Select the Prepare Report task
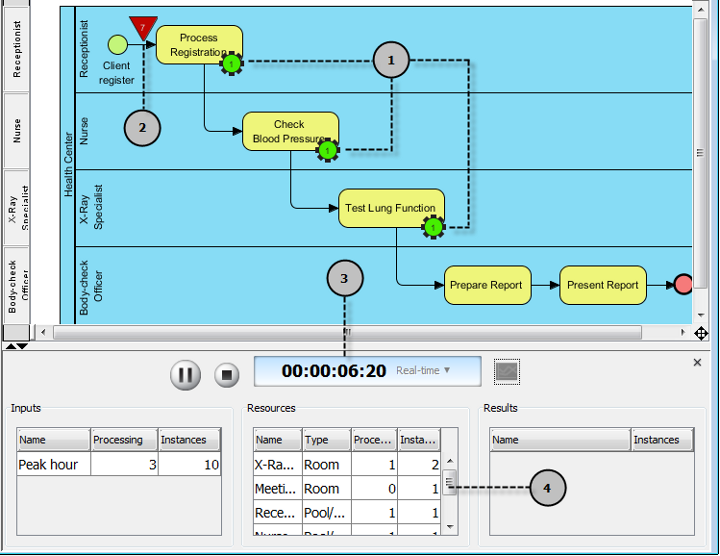The height and width of the screenshot is (556, 720). click(488, 285)
